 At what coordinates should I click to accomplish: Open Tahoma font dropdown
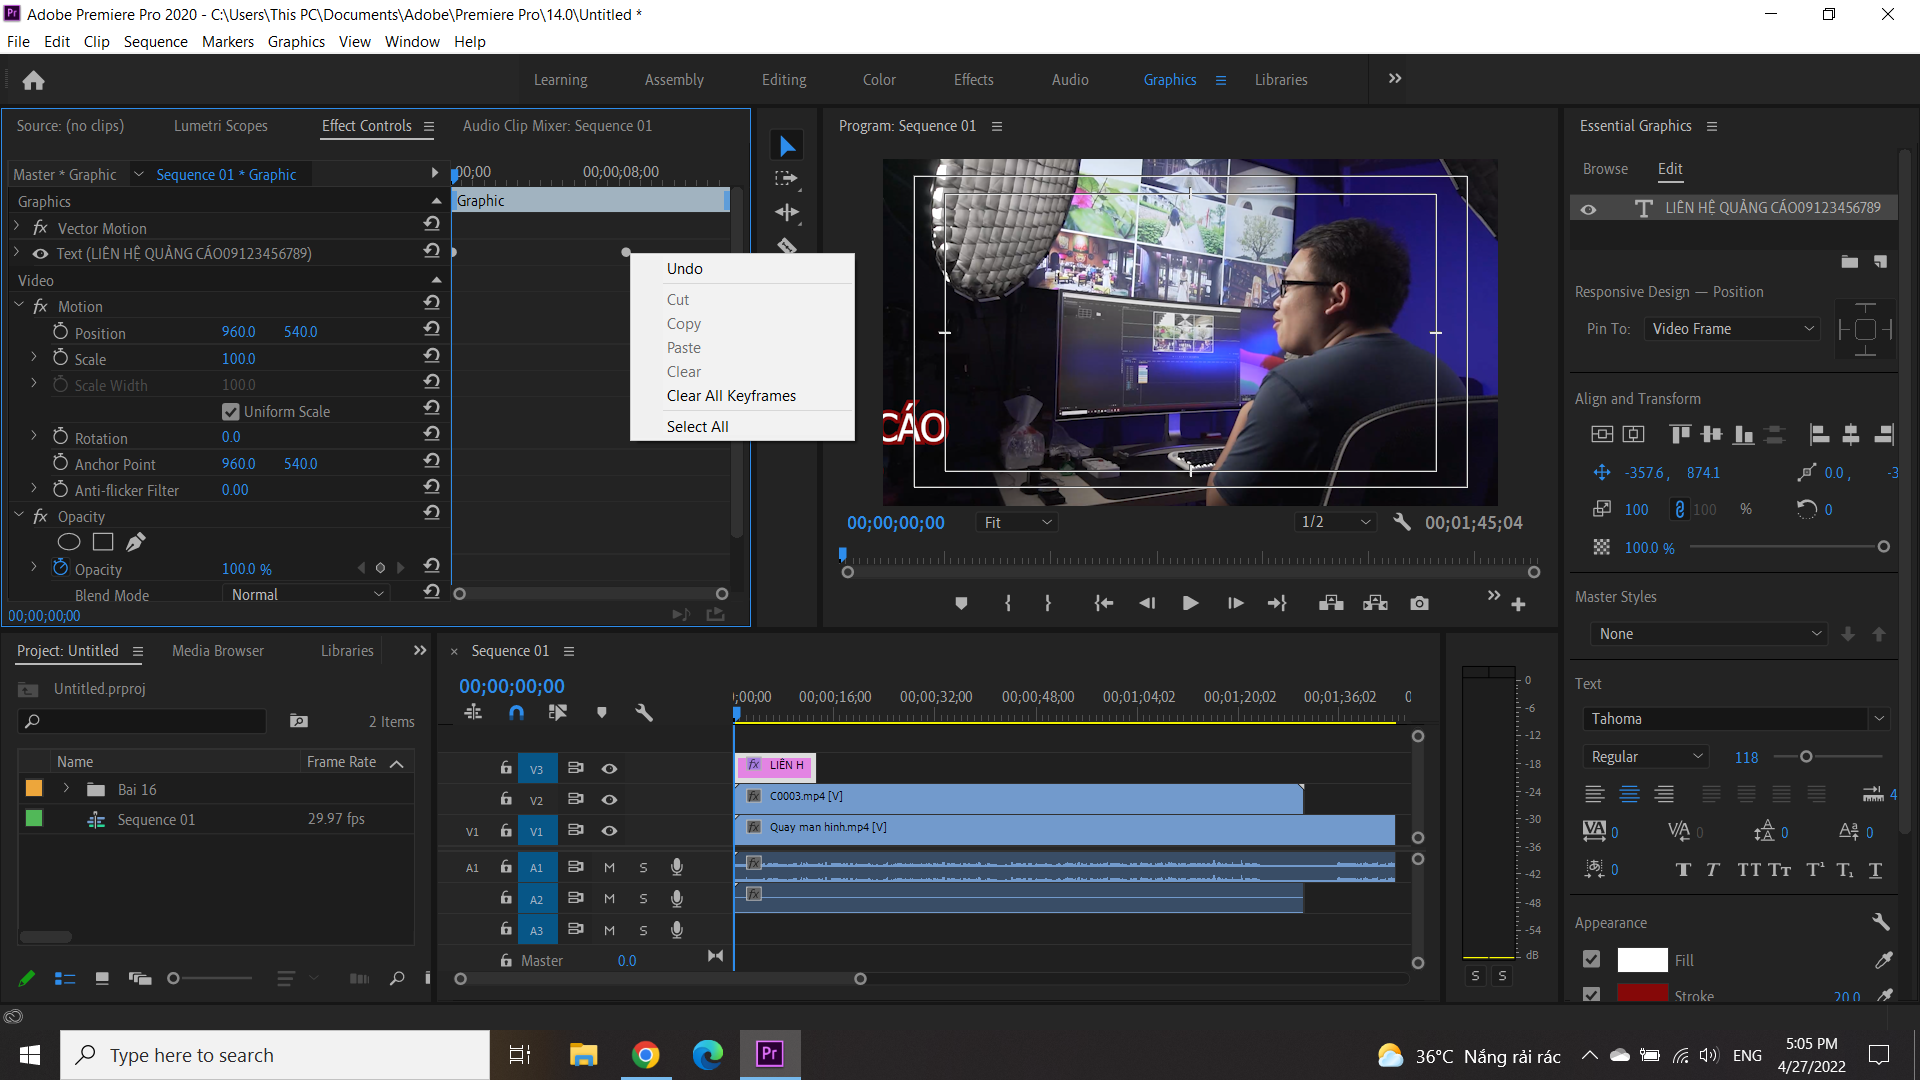(1736, 719)
